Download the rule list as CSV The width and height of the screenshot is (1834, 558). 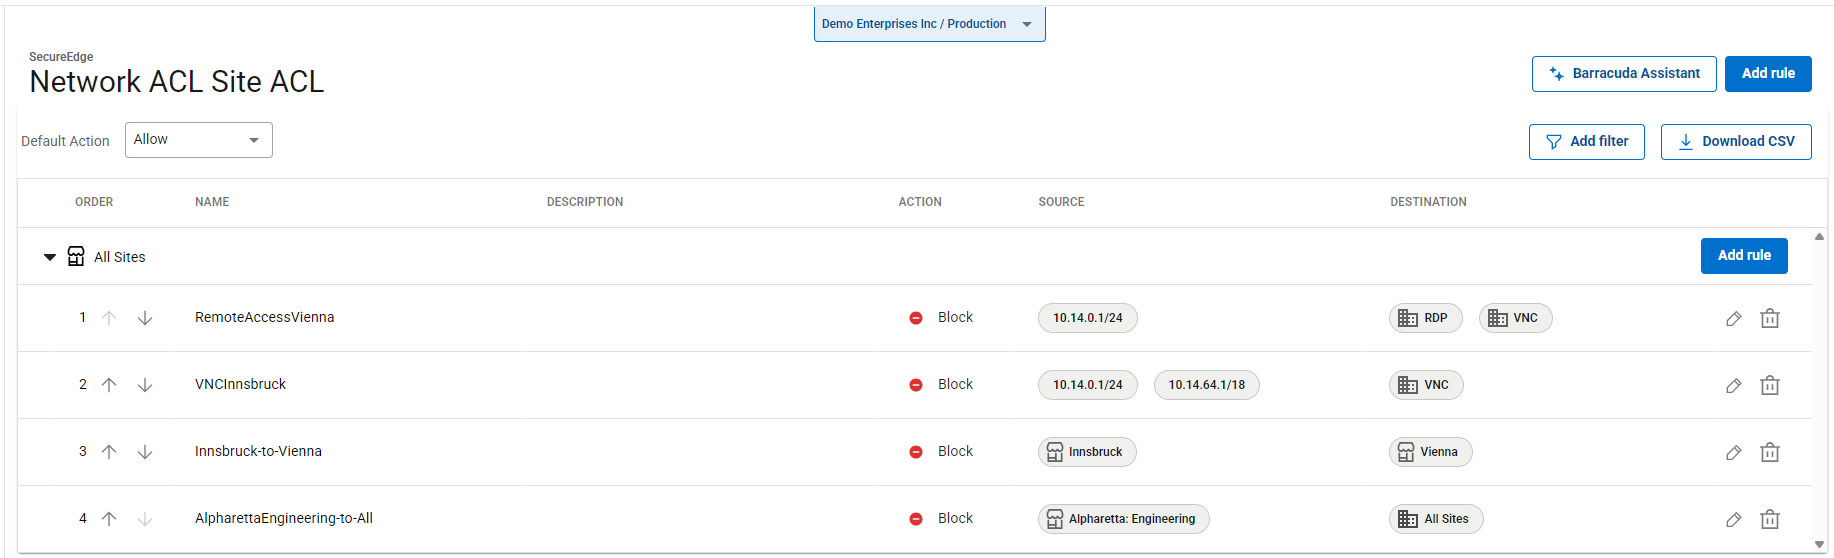click(x=1735, y=142)
